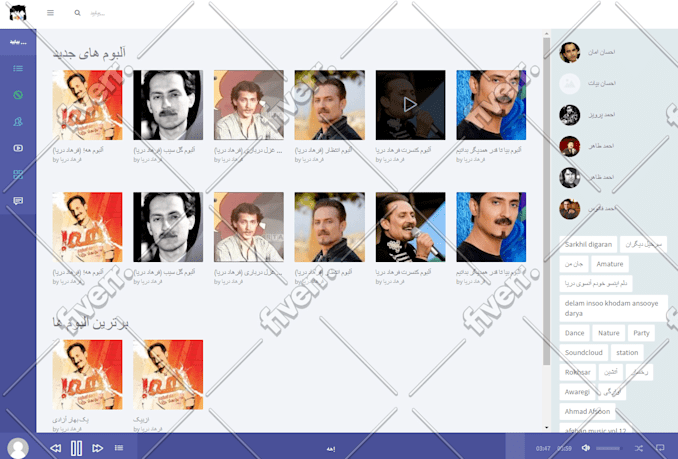678x459 pixels.
Task: Open the green circle sidebar icon
Action: (x=18, y=95)
